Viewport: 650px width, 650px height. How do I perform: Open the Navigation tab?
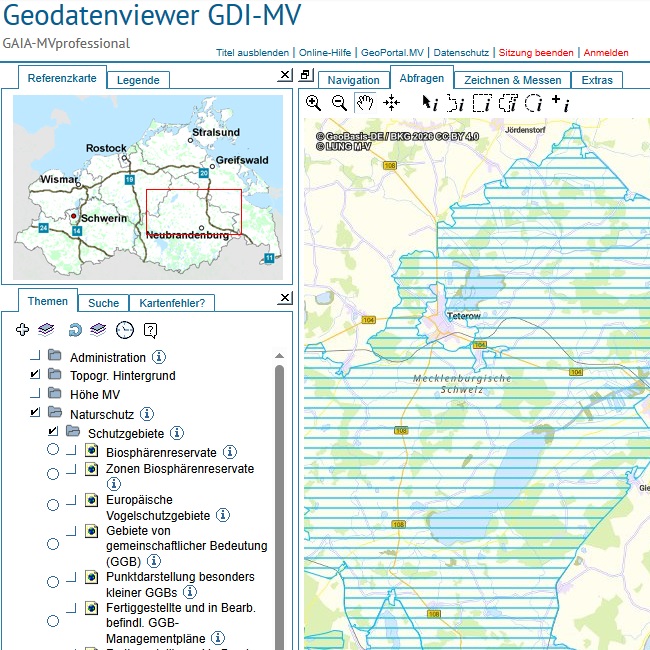point(354,80)
